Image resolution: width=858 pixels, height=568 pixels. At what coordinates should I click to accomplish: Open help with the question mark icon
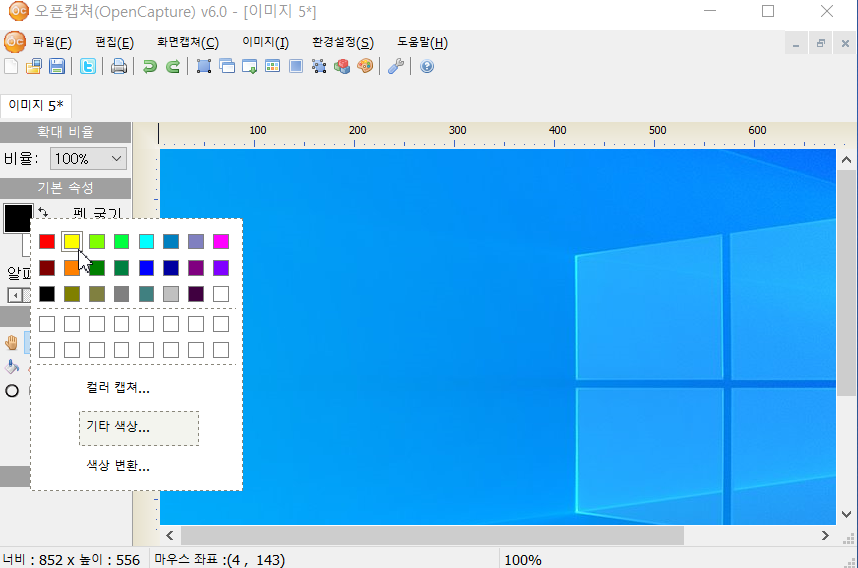click(x=427, y=66)
